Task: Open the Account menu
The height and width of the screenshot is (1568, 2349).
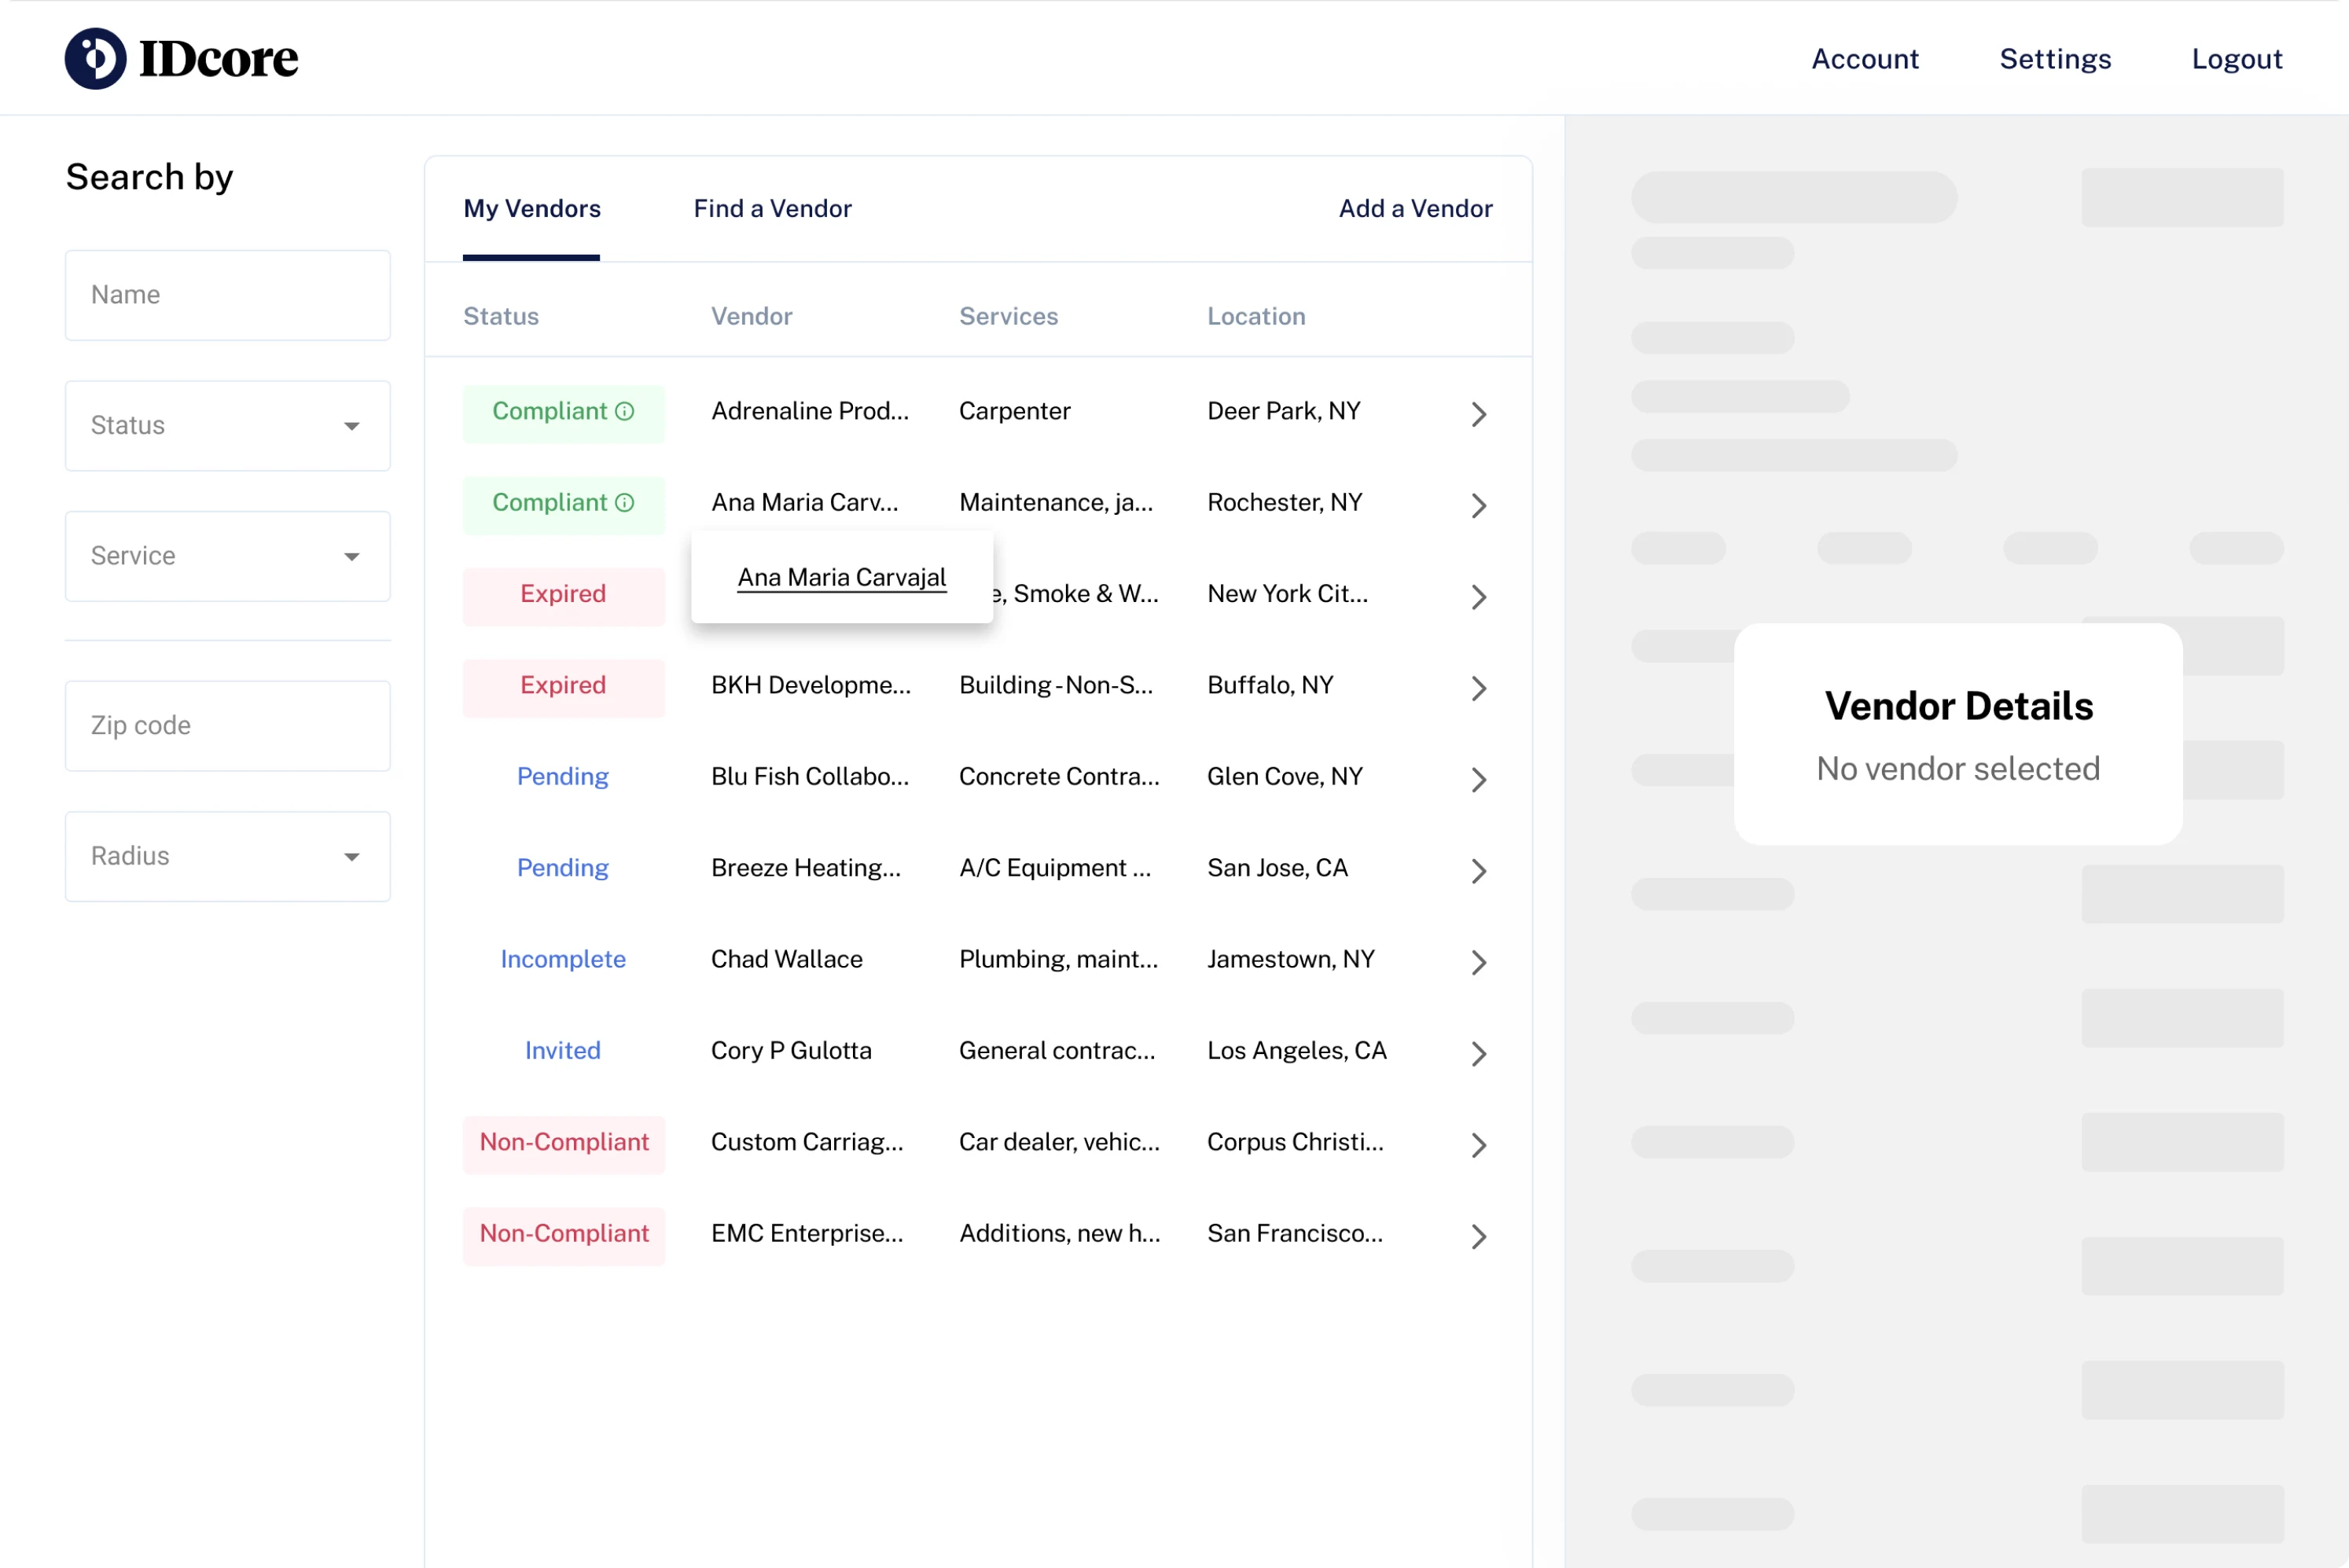Action: click(x=1864, y=58)
